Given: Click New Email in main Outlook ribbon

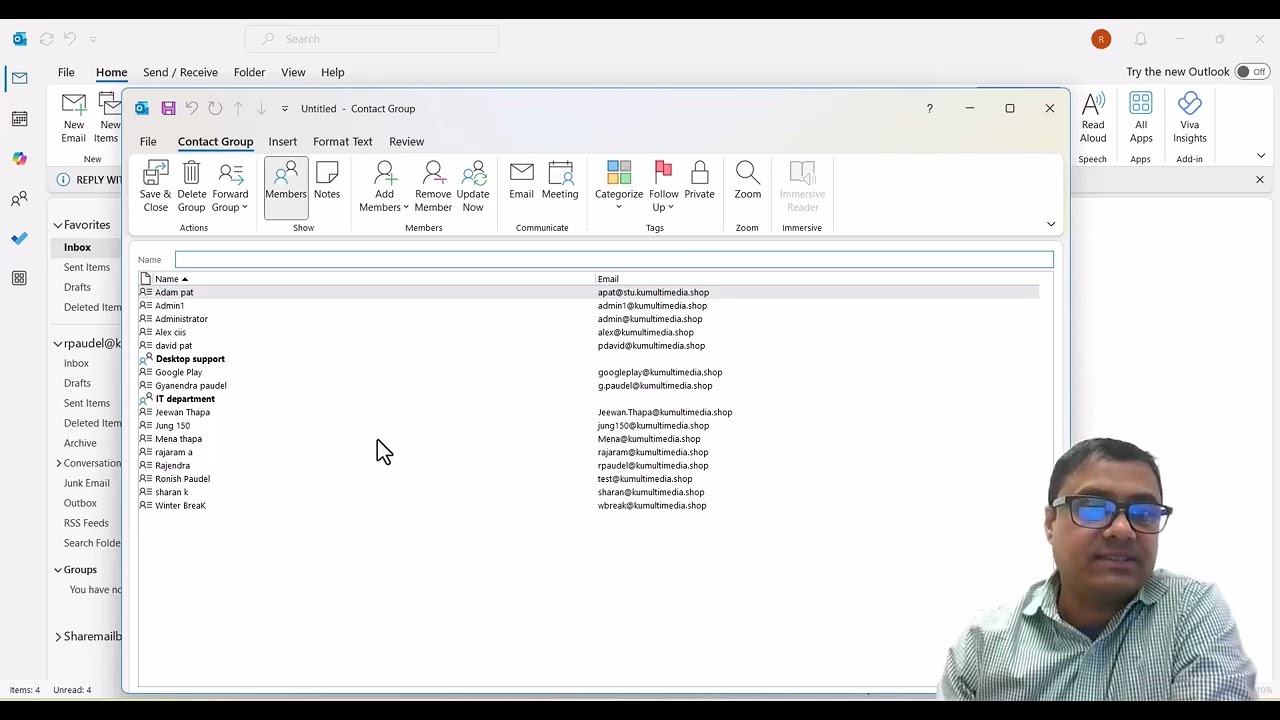Looking at the screenshot, I should tap(73, 118).
